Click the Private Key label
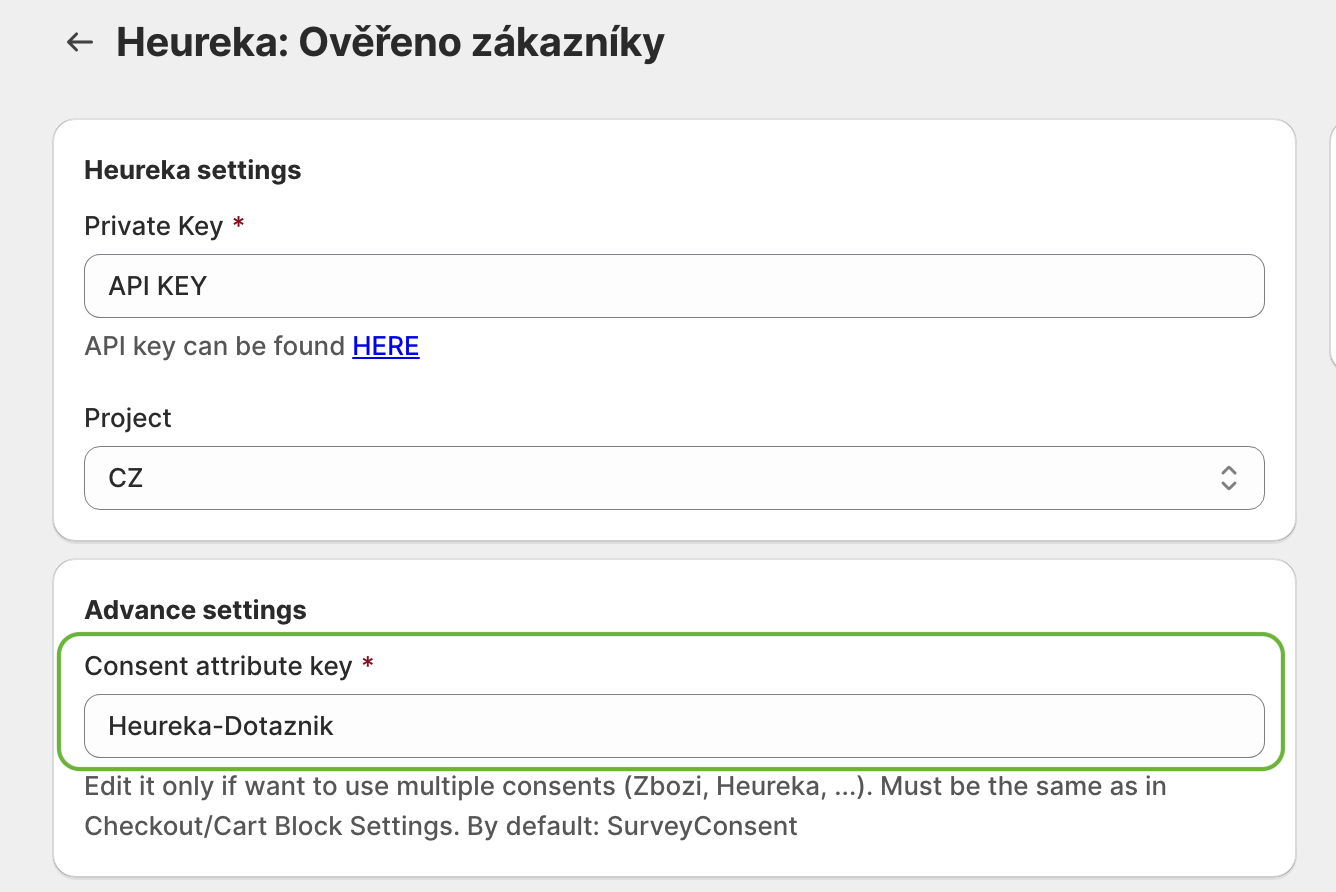The width and height of the screenshot is (1336, 892). [x=153, y=226]
